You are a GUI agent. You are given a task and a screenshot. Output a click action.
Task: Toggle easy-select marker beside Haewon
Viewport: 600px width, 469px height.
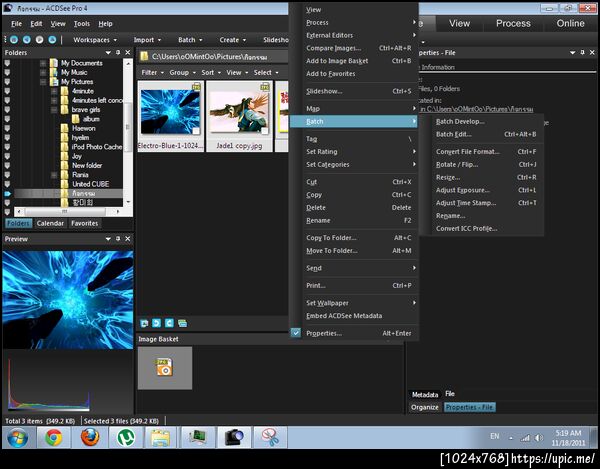pos(7,128)
